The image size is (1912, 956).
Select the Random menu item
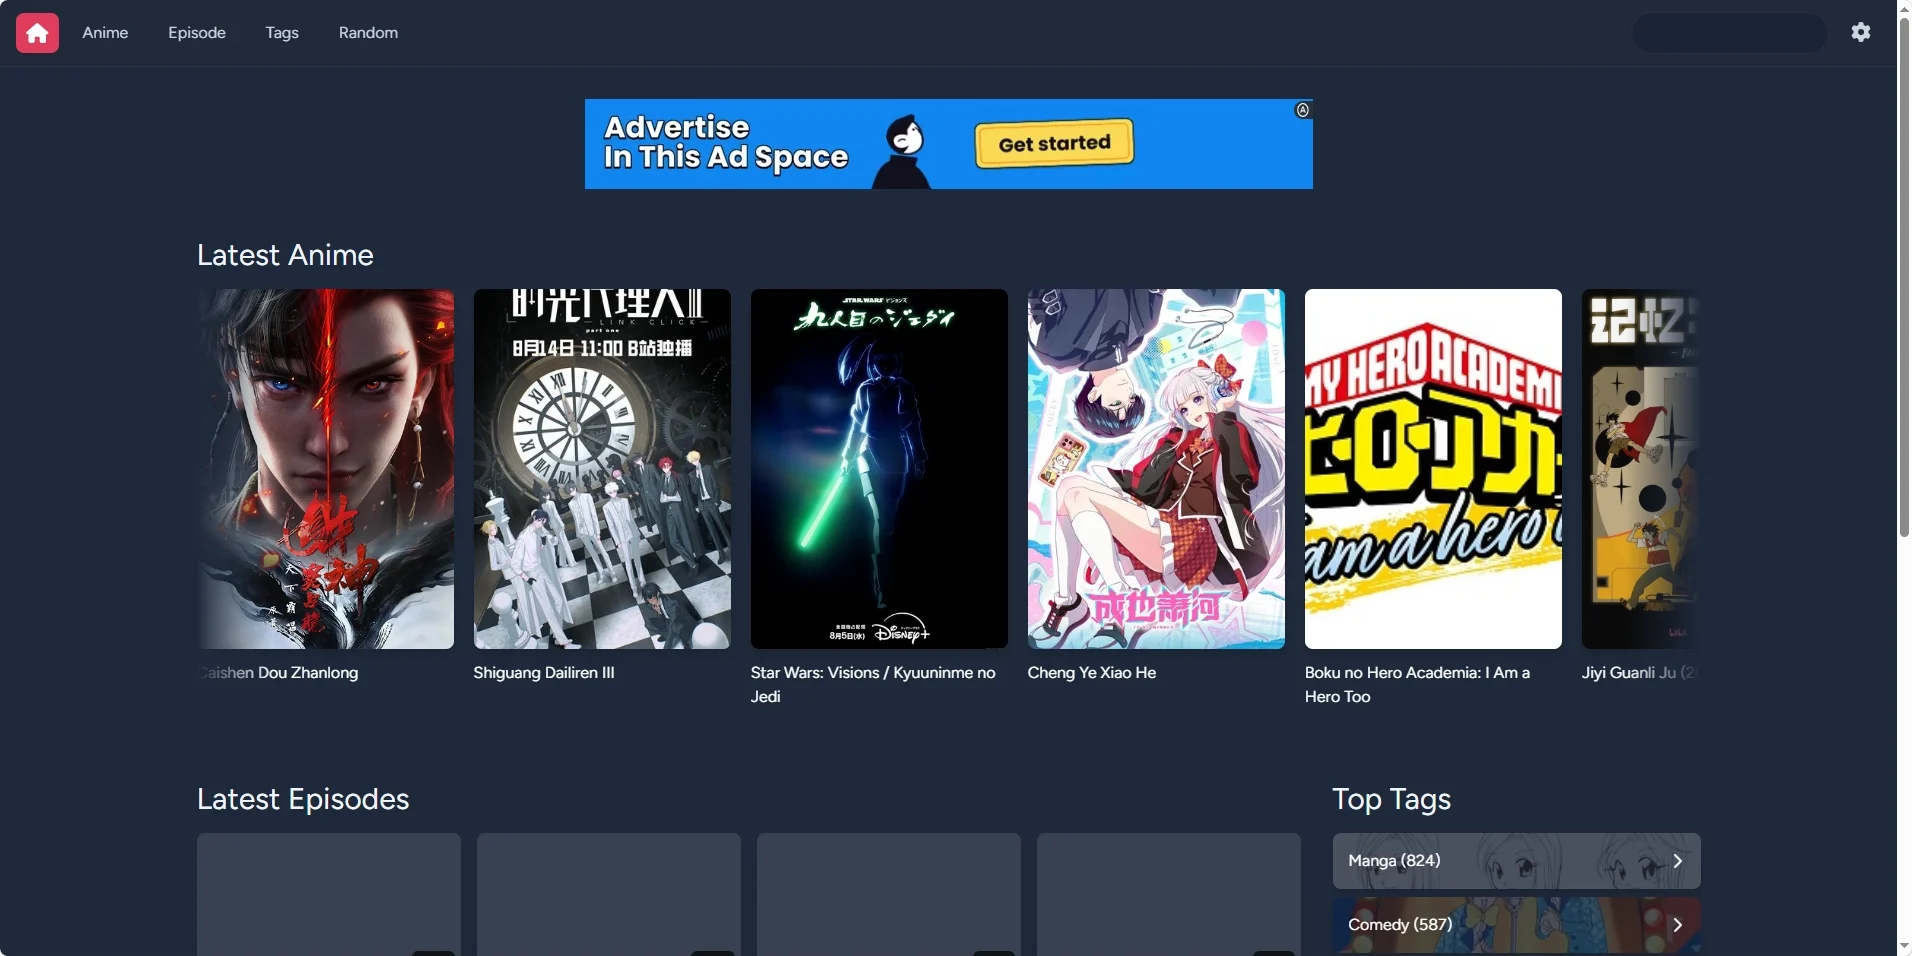(x=368, y=33)
